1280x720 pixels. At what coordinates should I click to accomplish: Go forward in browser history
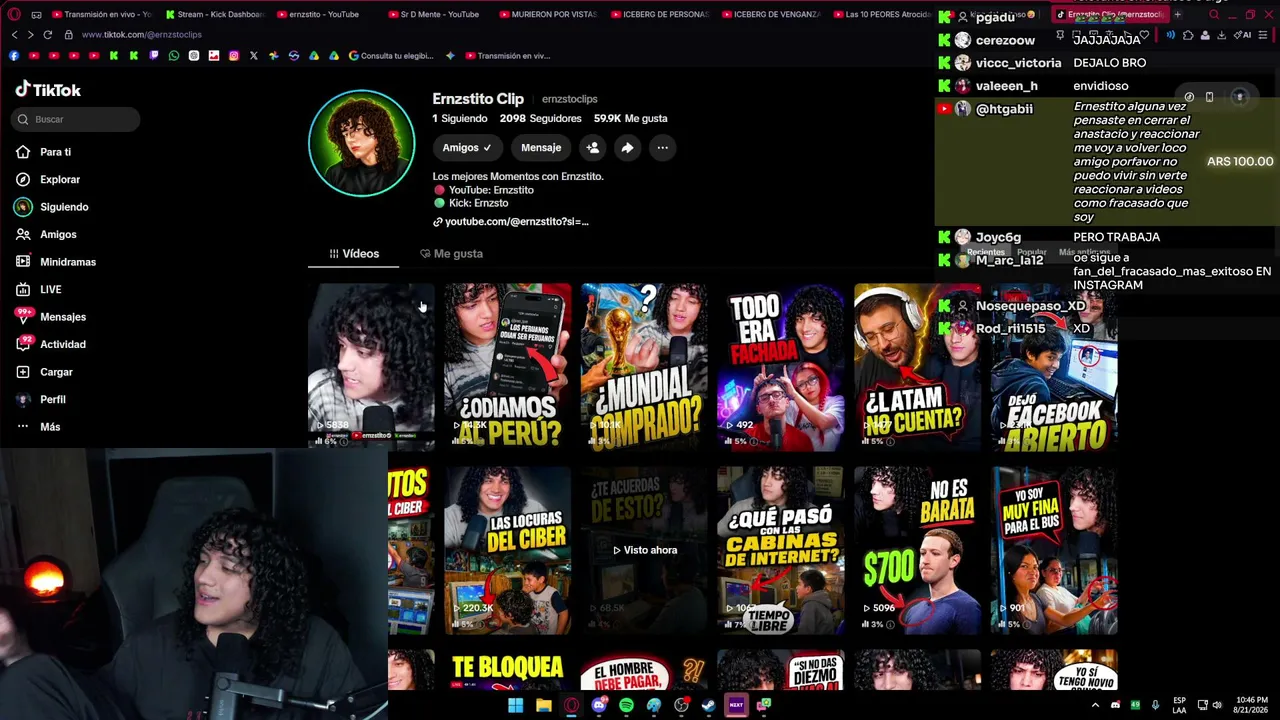click(x=30, y=35)
